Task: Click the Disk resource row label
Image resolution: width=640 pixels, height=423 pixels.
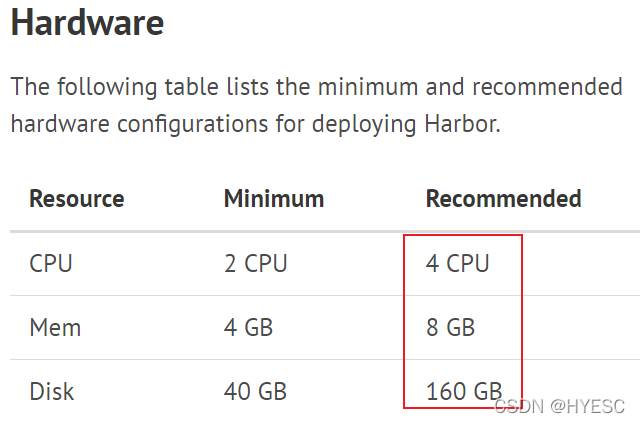Action: click(52, 391)
